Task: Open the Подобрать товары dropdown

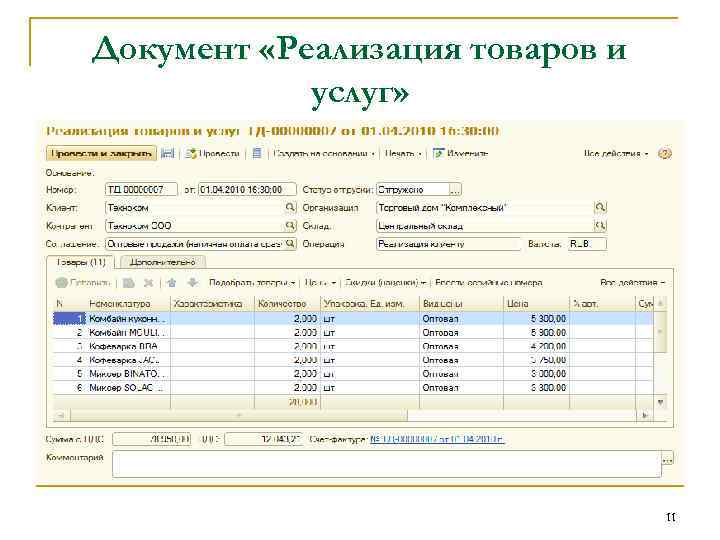Action: [252, 283]
